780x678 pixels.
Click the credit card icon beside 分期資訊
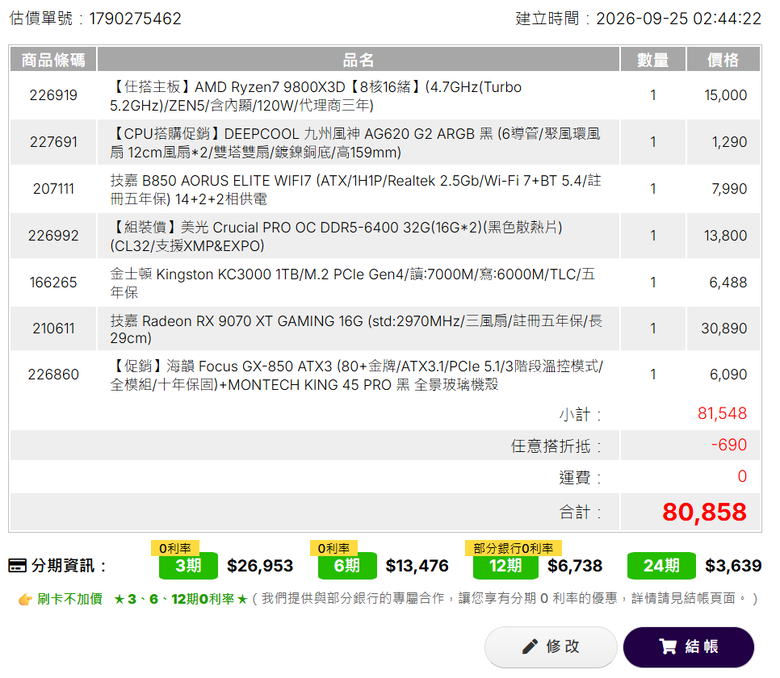coord(17,566)
